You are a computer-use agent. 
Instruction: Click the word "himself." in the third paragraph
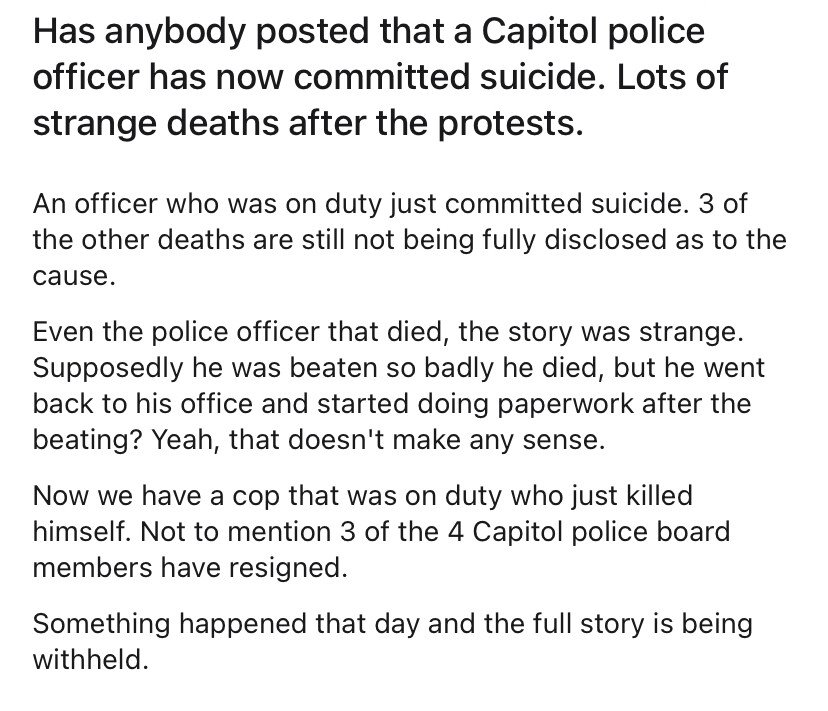click(x=80, y=531)
